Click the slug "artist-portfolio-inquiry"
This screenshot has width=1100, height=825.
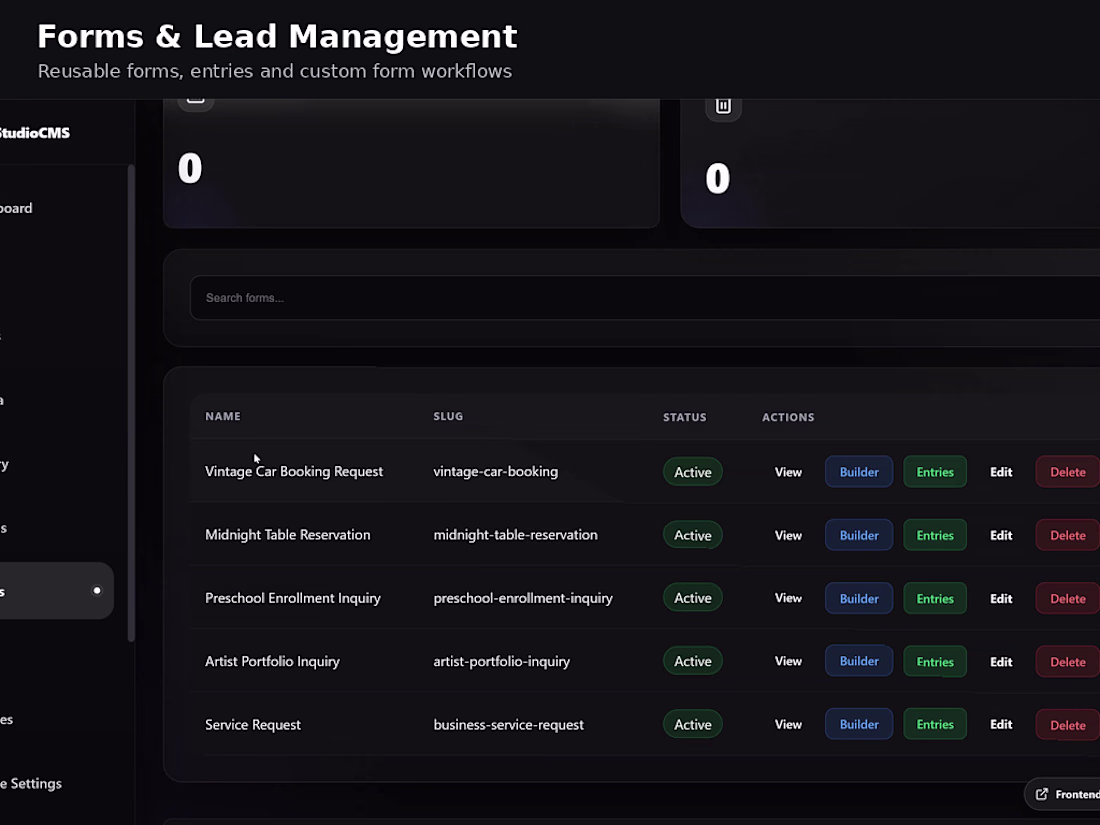point(502,662)
